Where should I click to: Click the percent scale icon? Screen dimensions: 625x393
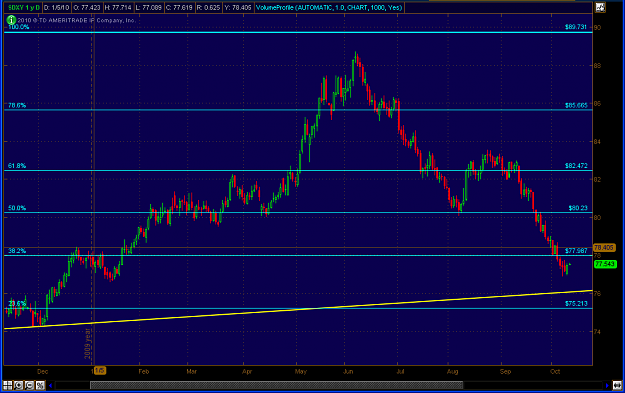click(x=40, y=385)
